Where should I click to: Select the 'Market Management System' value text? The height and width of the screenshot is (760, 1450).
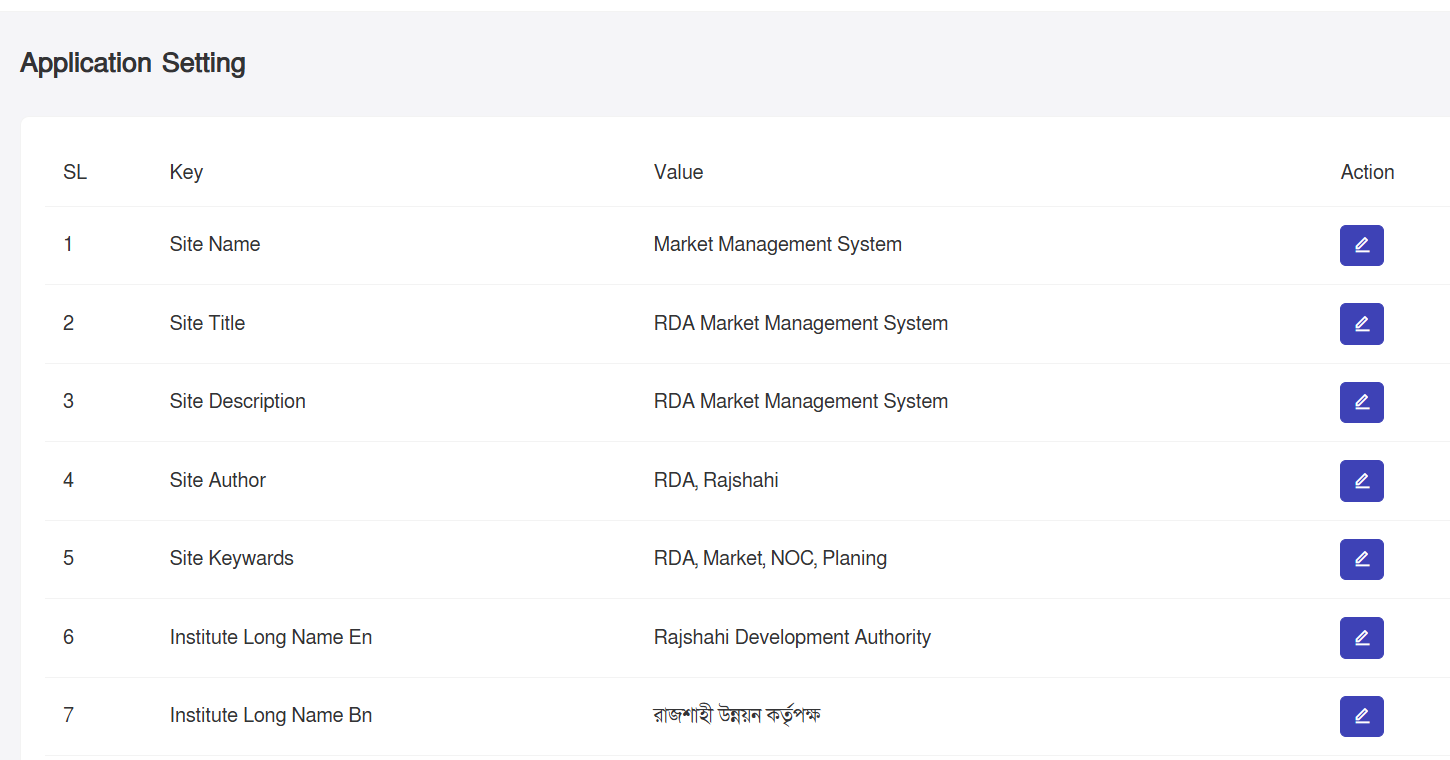777,244
